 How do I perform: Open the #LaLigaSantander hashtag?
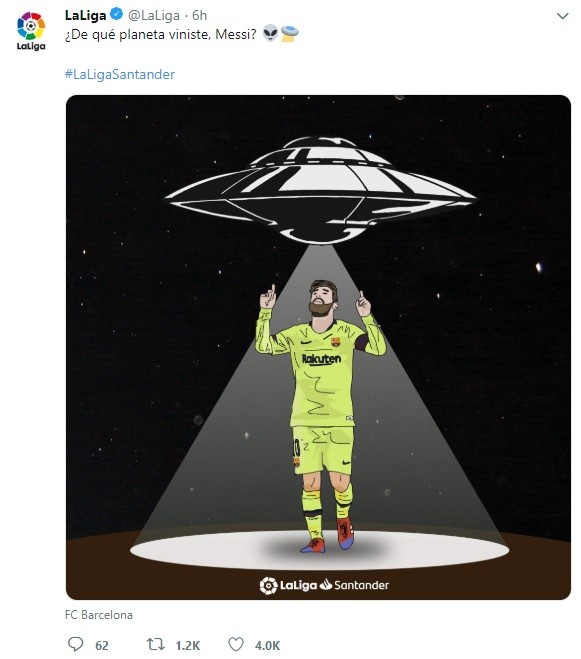120,74
